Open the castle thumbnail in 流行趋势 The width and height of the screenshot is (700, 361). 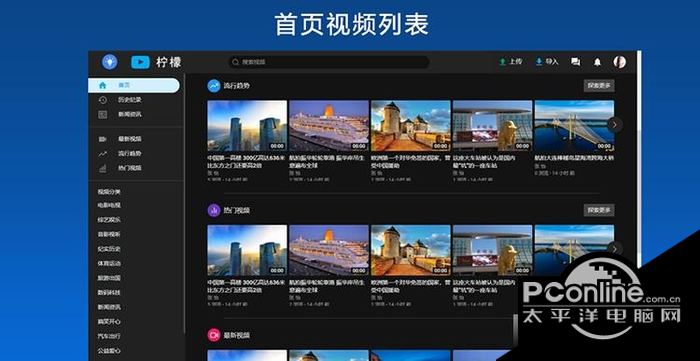pyautogui.click(x=411, y=126)
